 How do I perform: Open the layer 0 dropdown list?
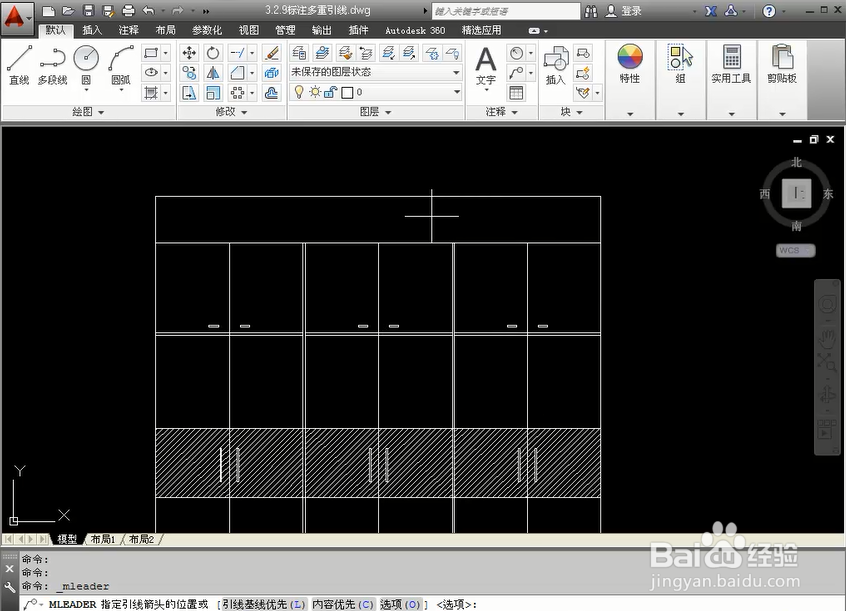click(456, 92)
